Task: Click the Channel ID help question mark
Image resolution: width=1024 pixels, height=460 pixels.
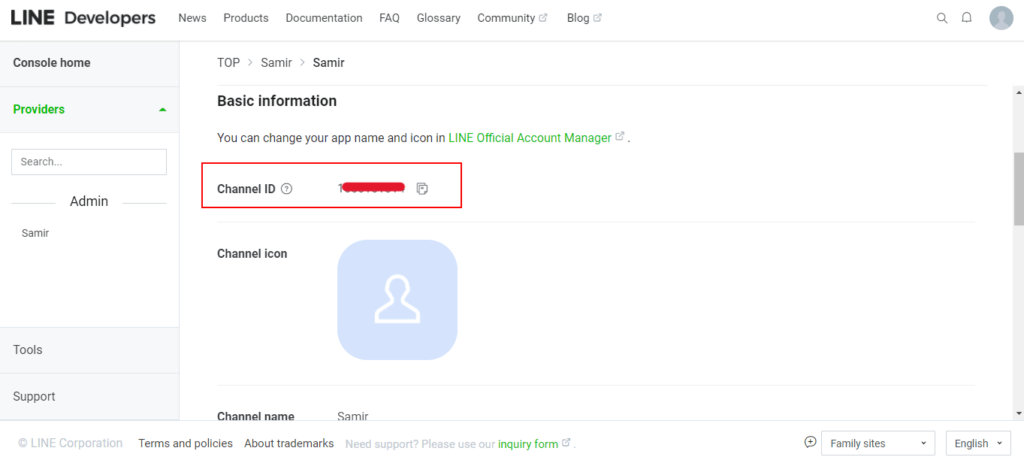Action: [x=286, y=189]
